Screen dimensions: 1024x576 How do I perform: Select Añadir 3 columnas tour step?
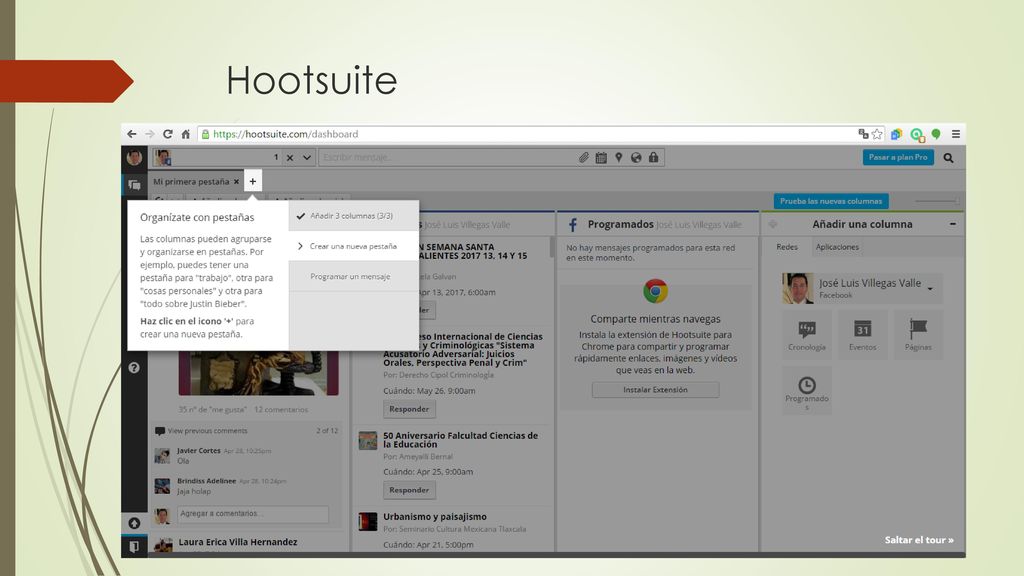coord(354,216)
